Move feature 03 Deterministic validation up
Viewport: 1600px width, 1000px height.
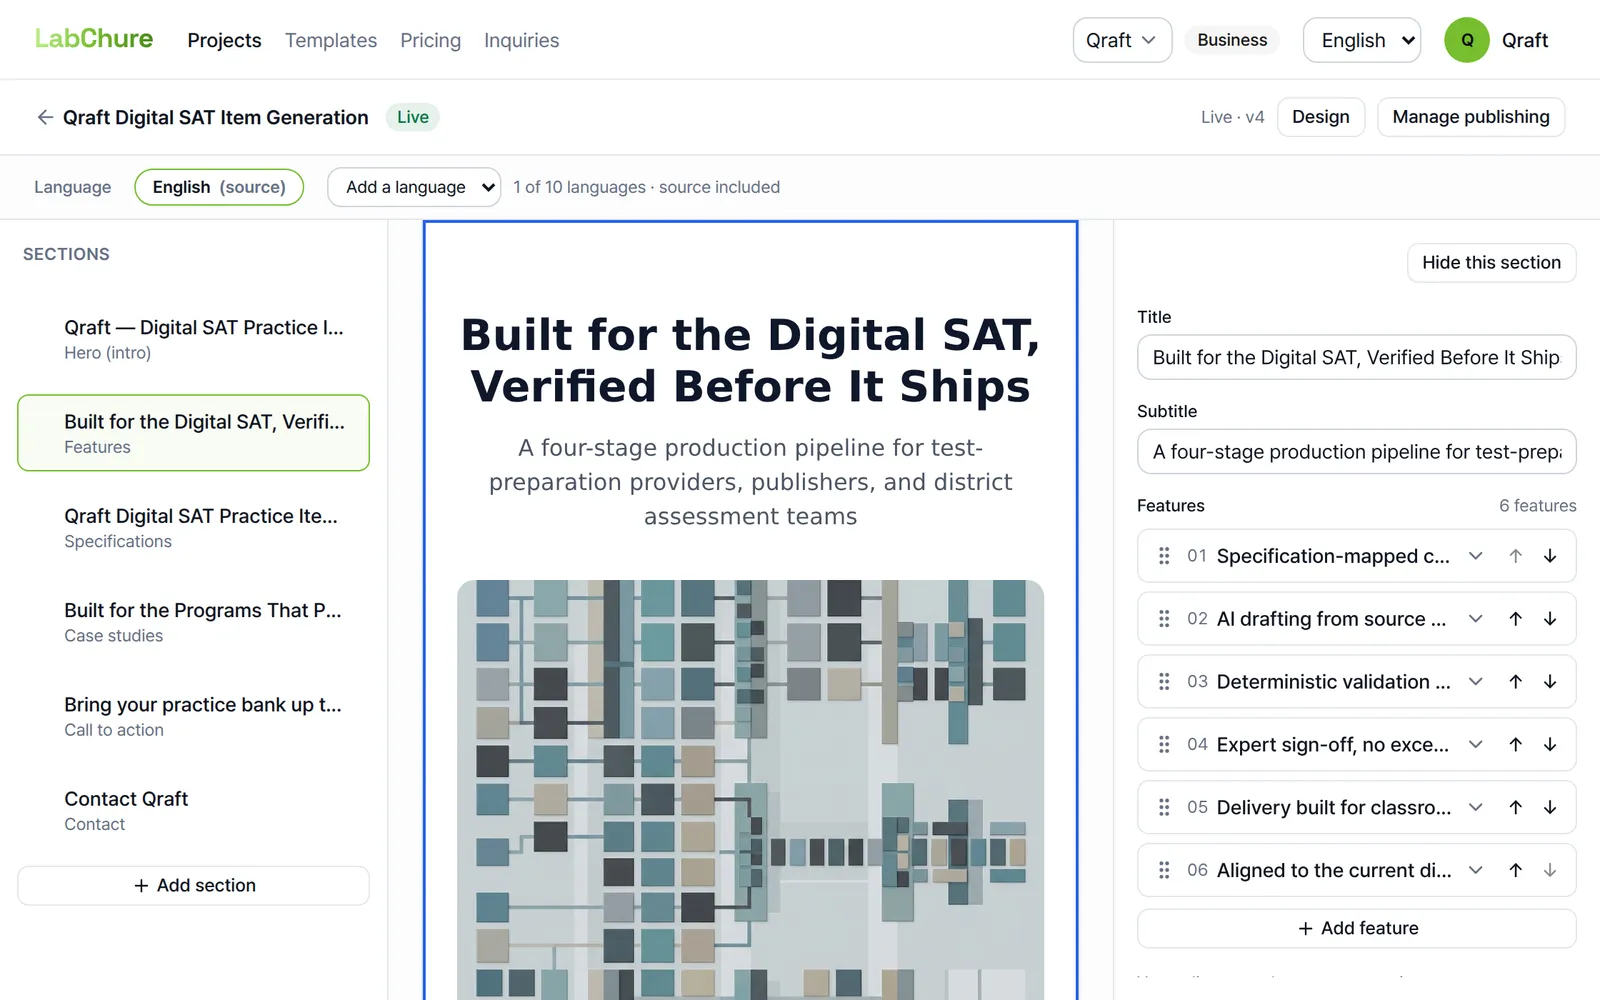[x=1516, y=682]
